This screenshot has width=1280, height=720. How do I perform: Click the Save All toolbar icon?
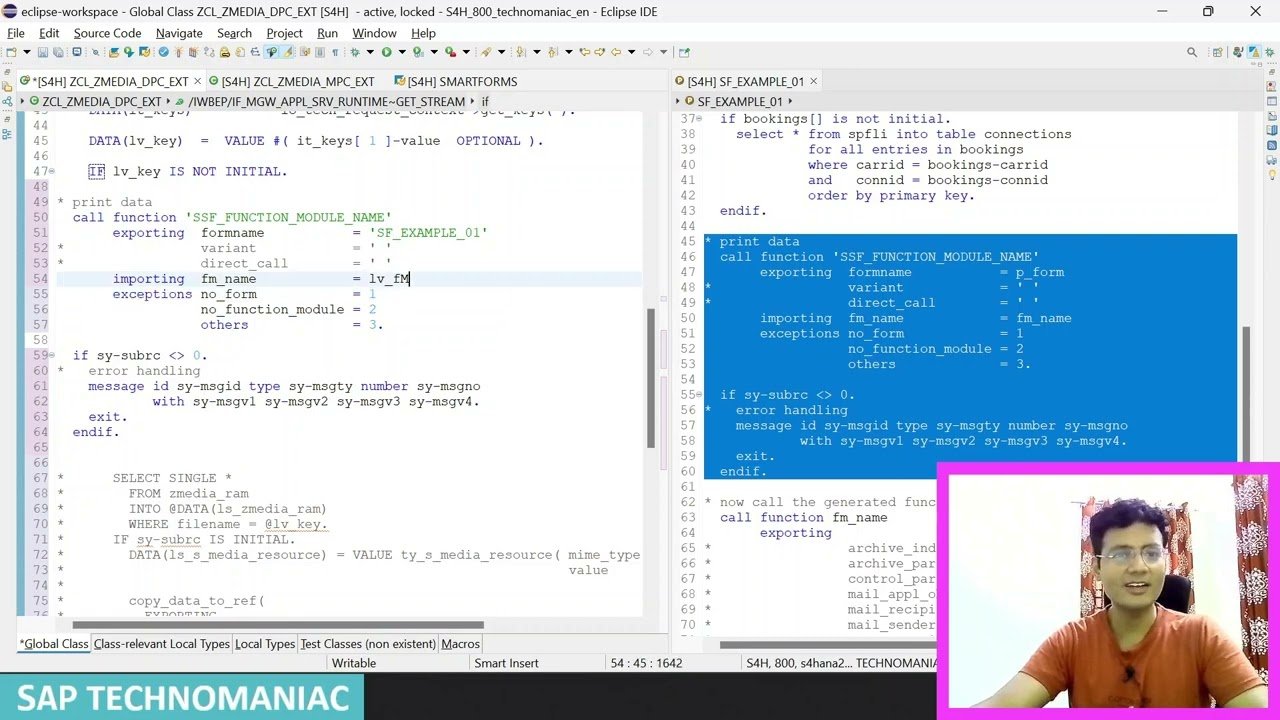[x=58, y=52]
